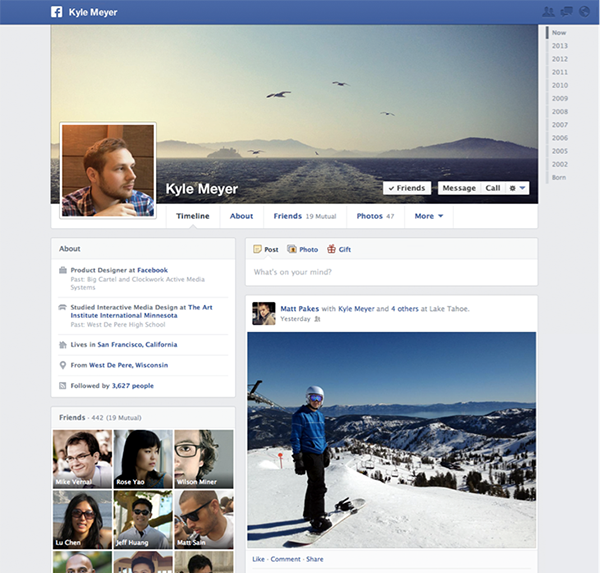The height and width of the screenshot is (573, 600).
Task: Click the Gift box icon in composer
Action: point(331,249)
